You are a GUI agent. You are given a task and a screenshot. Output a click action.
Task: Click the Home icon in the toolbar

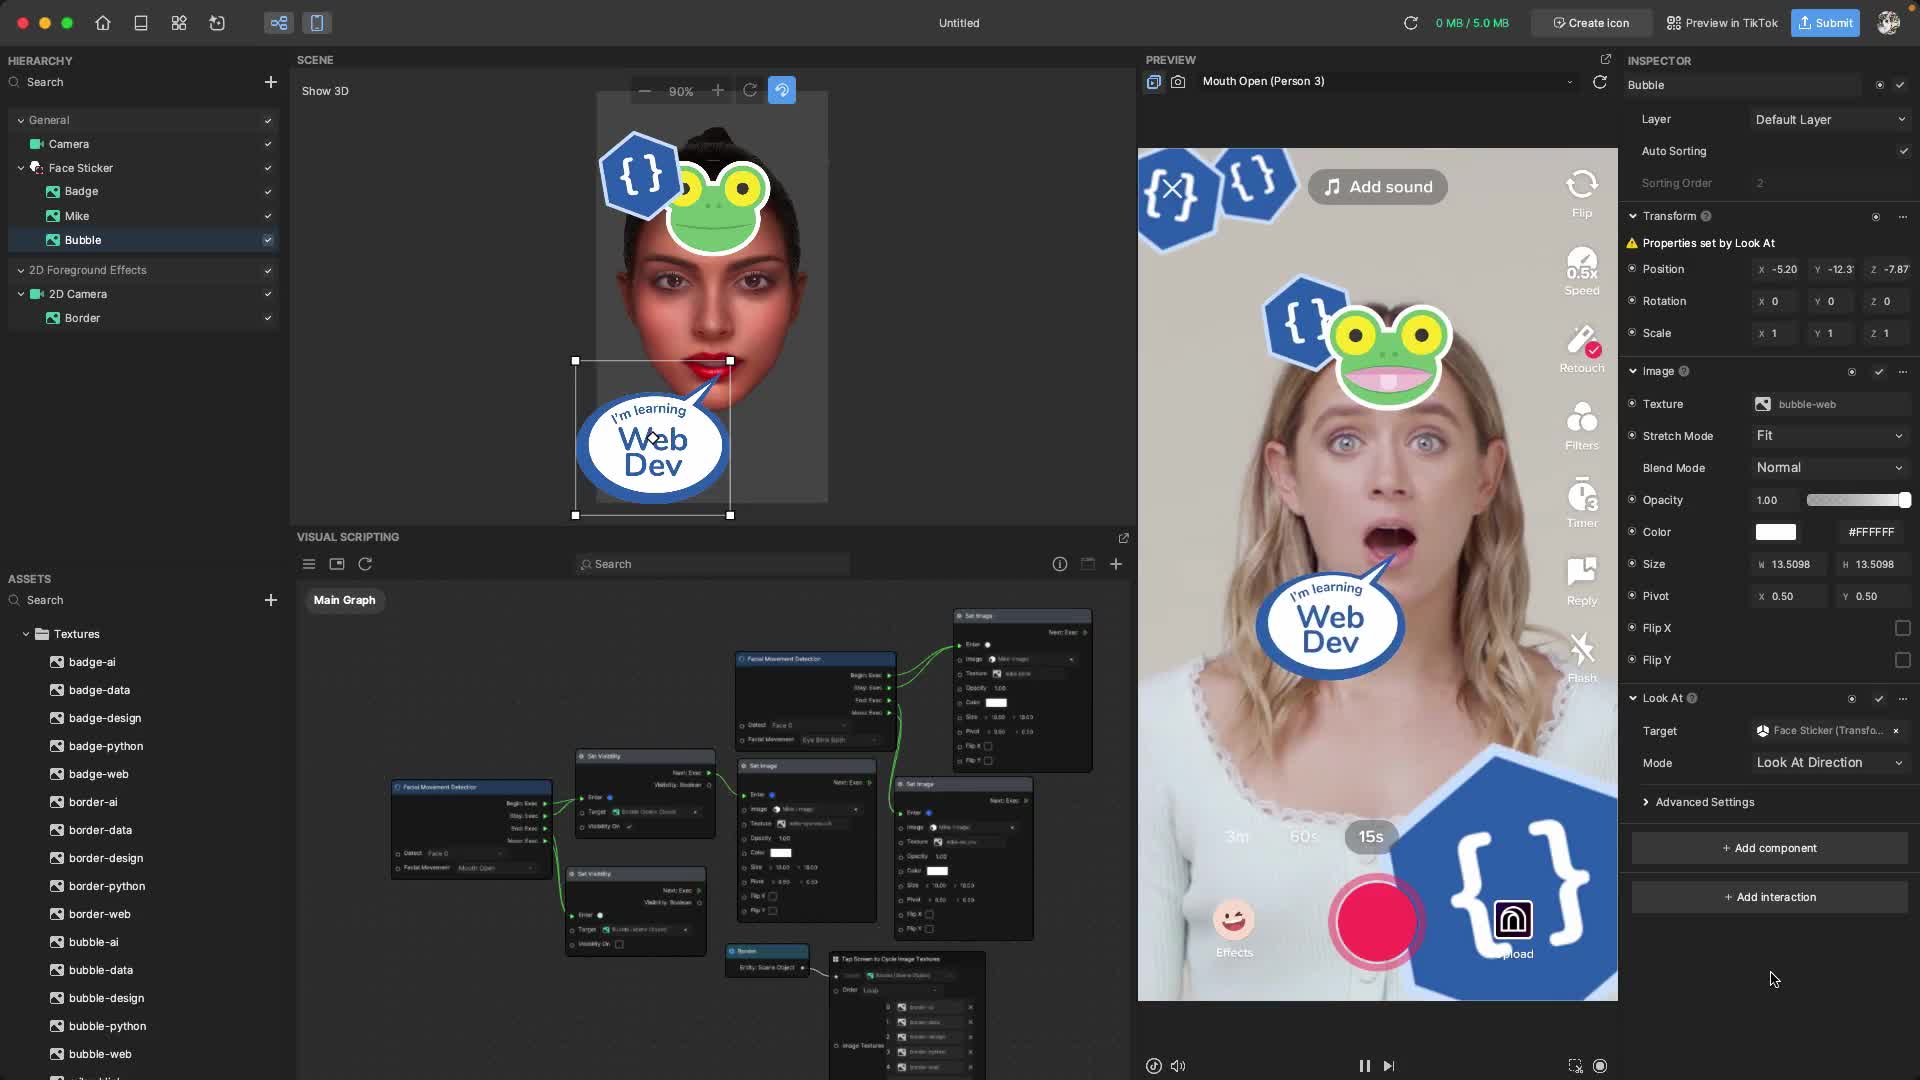point(103,23)
